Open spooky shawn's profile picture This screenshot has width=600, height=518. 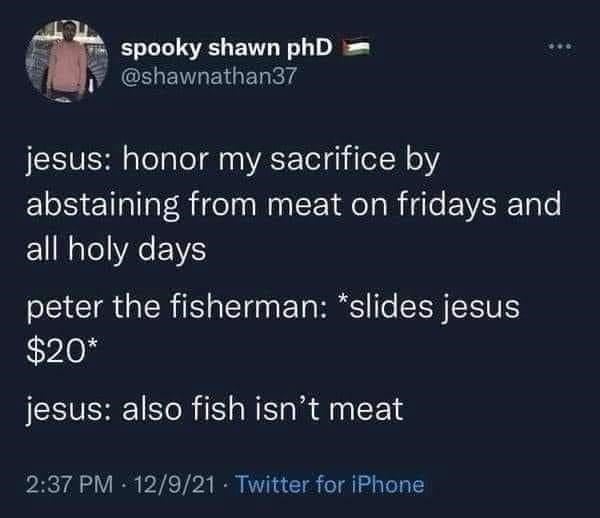67,62
